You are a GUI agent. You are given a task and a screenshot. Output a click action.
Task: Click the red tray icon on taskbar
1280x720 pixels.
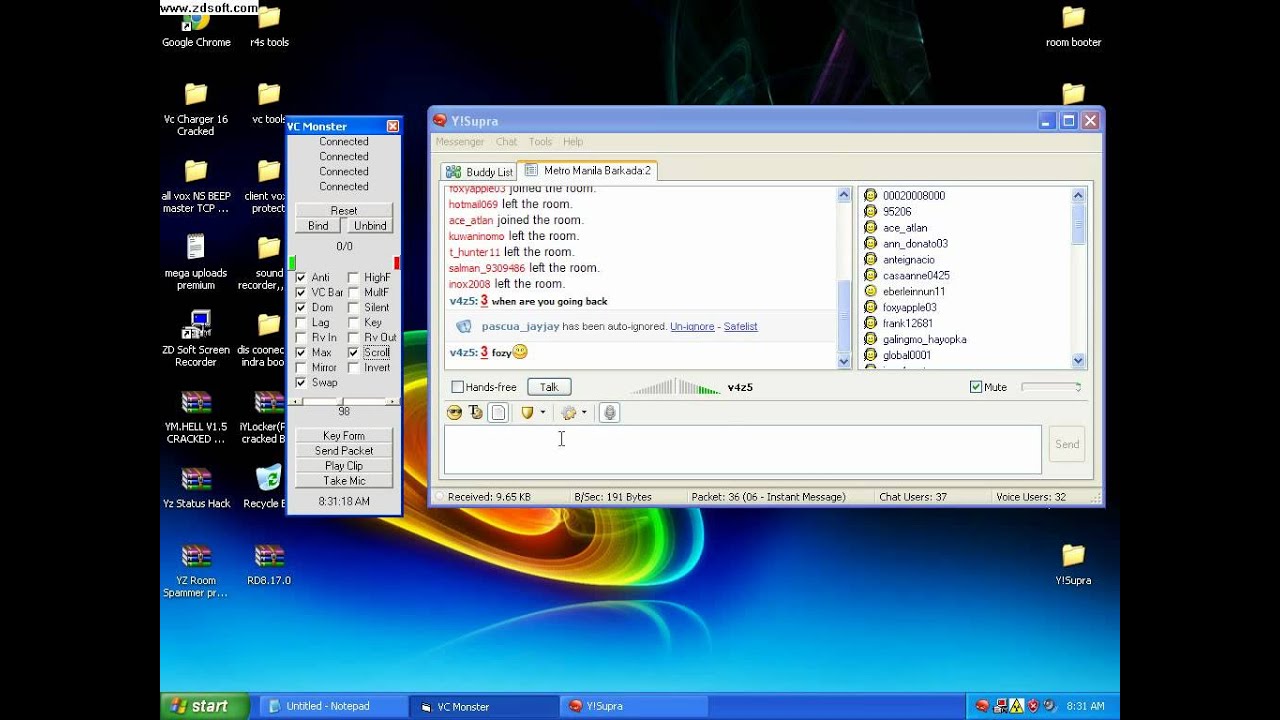click(x=982, y=706)
